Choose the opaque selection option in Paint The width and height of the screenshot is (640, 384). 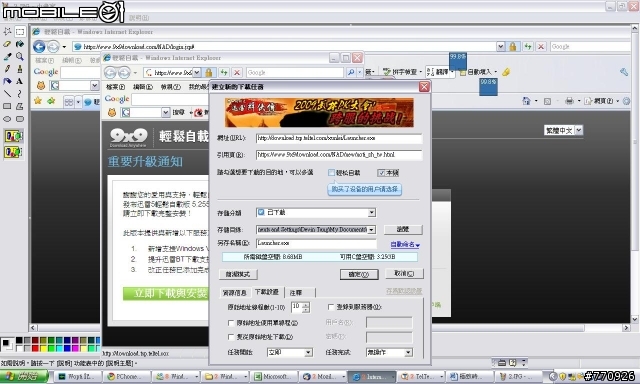point(13,136)
